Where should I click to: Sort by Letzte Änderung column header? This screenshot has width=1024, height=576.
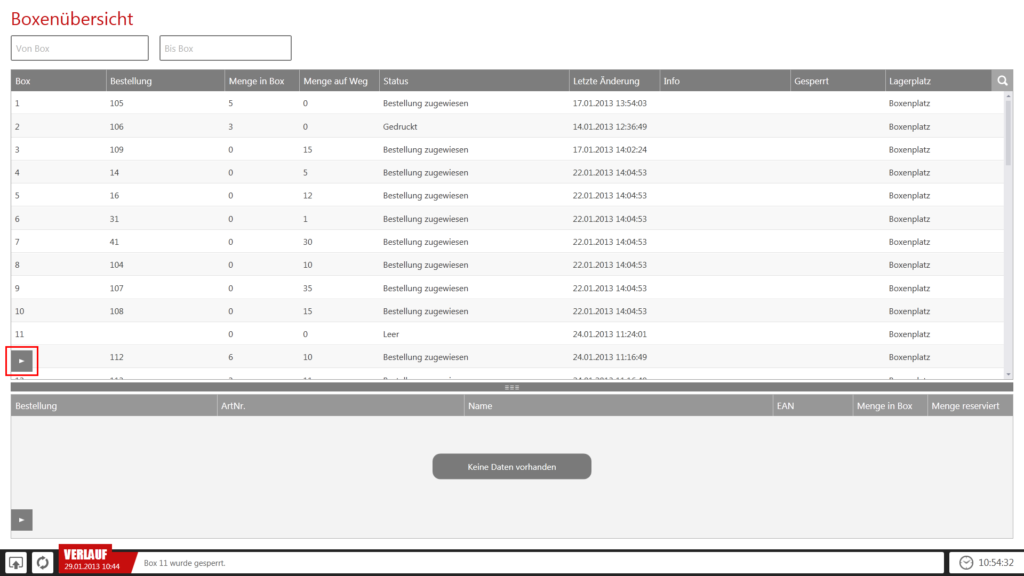(613, 81)
